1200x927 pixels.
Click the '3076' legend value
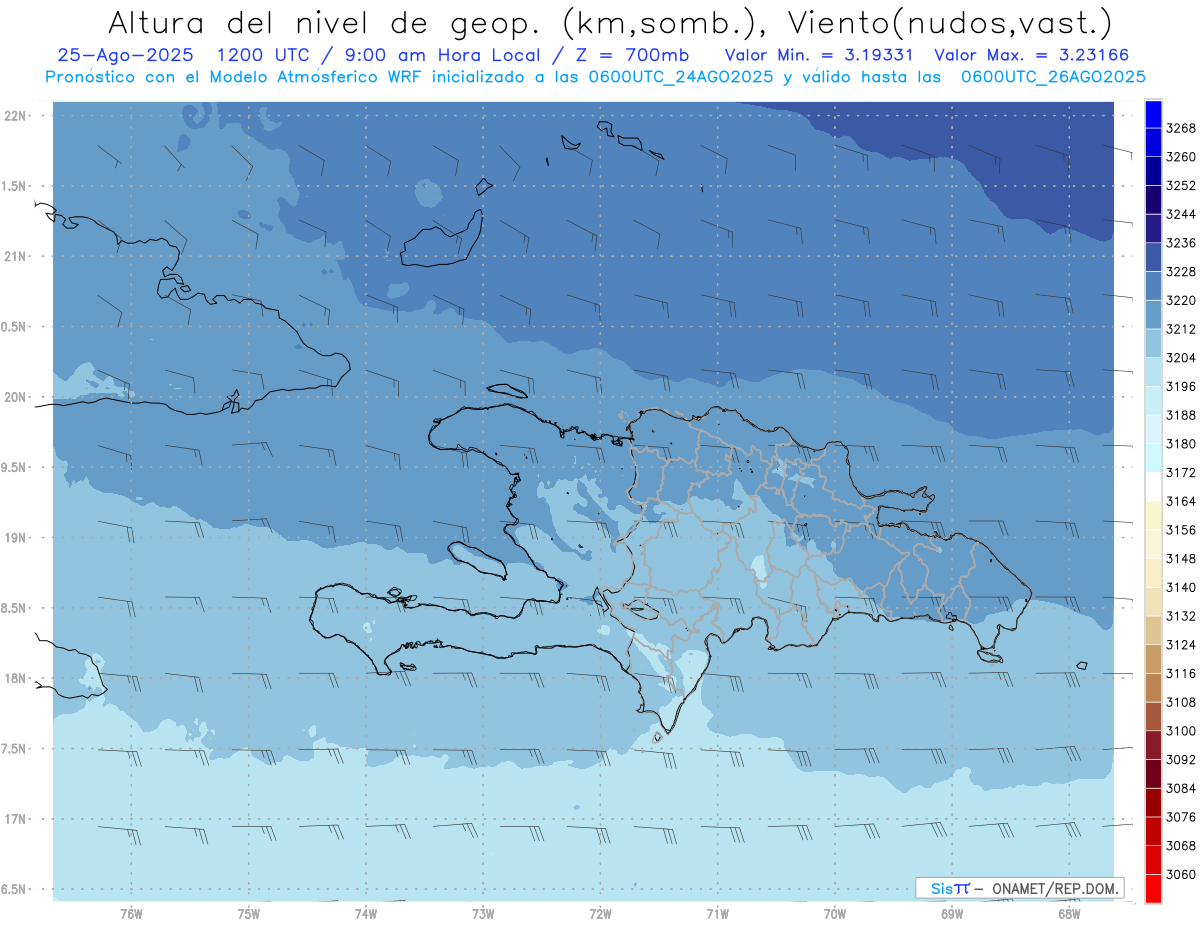click(1181, 817)
